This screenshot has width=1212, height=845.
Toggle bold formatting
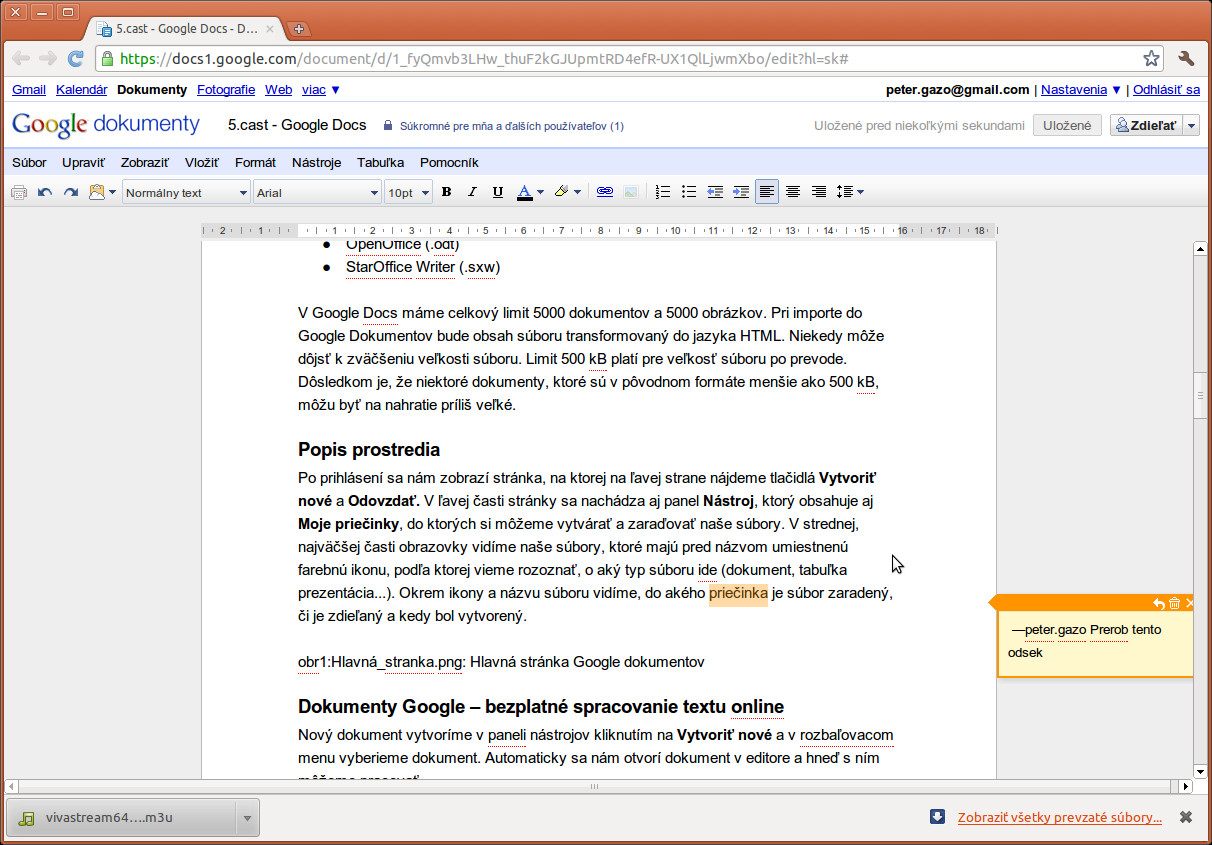pos(446,192)
